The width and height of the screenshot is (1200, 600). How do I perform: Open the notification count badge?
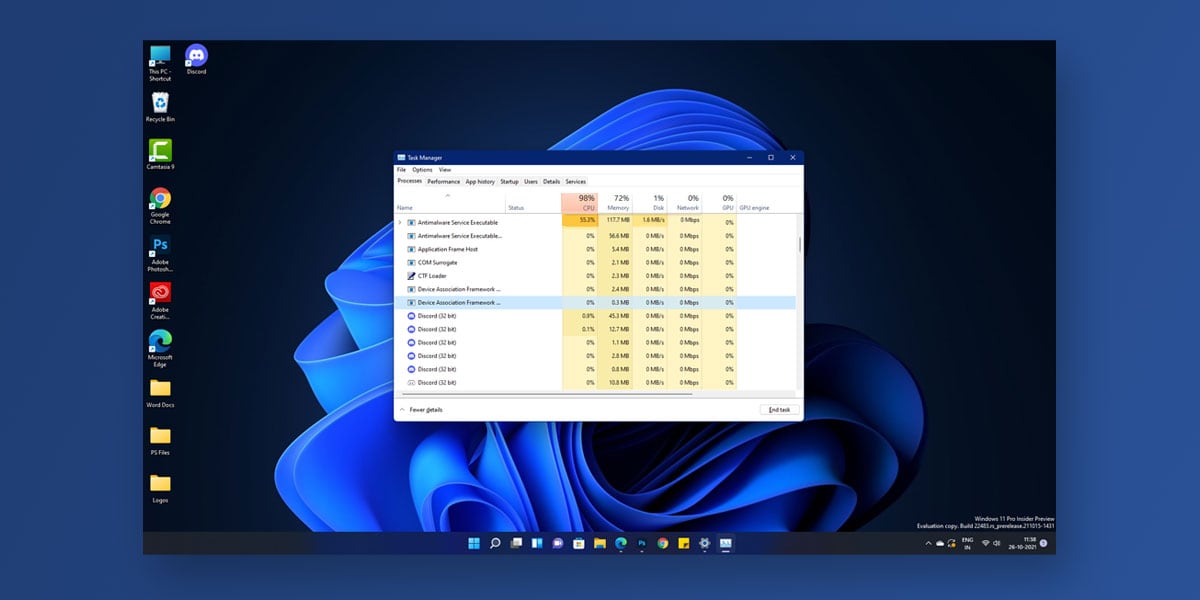tap(1044, 543)
